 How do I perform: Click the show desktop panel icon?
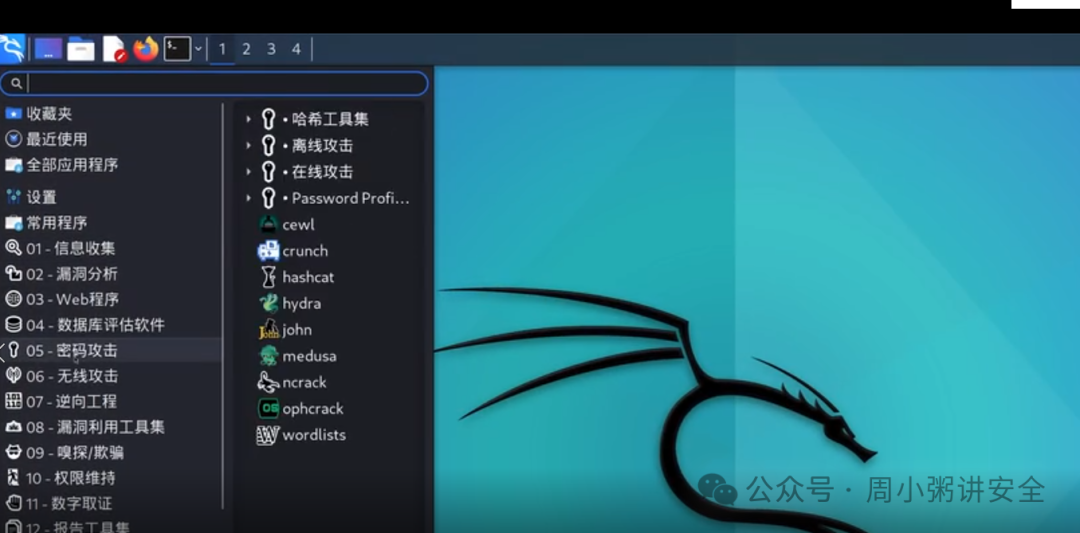point(48,49)
